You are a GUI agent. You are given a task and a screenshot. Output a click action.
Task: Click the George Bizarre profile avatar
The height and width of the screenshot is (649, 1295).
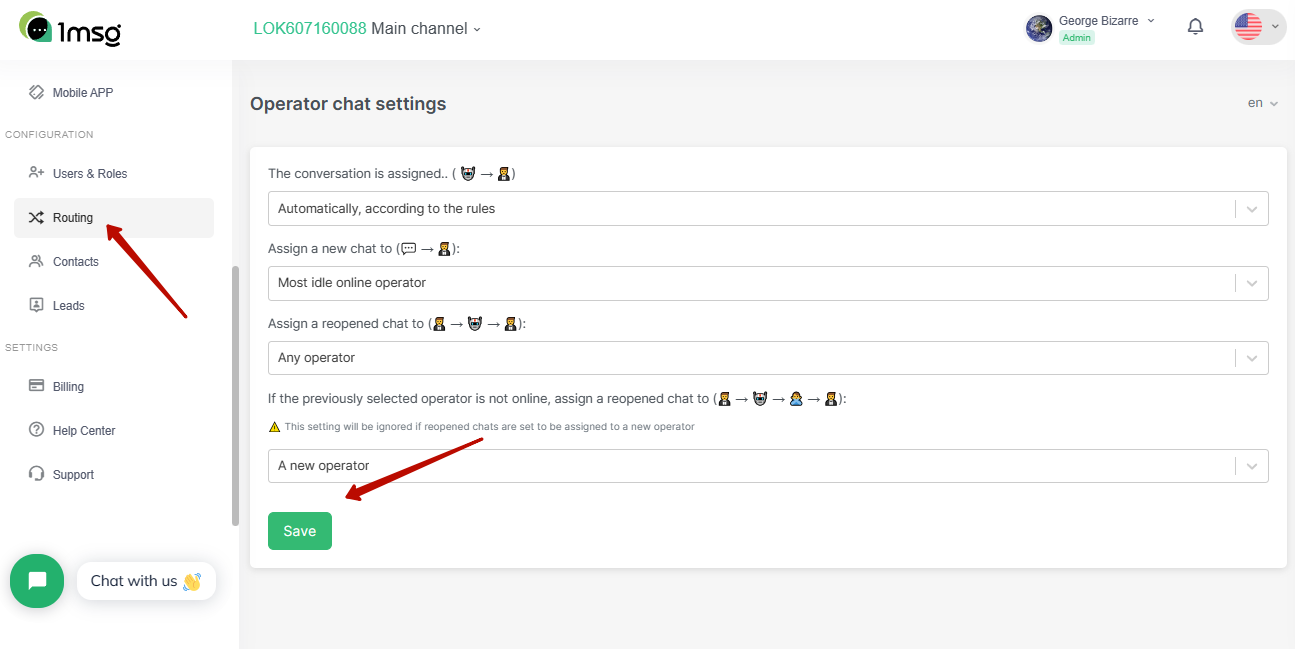click(x=1039, y=28)
